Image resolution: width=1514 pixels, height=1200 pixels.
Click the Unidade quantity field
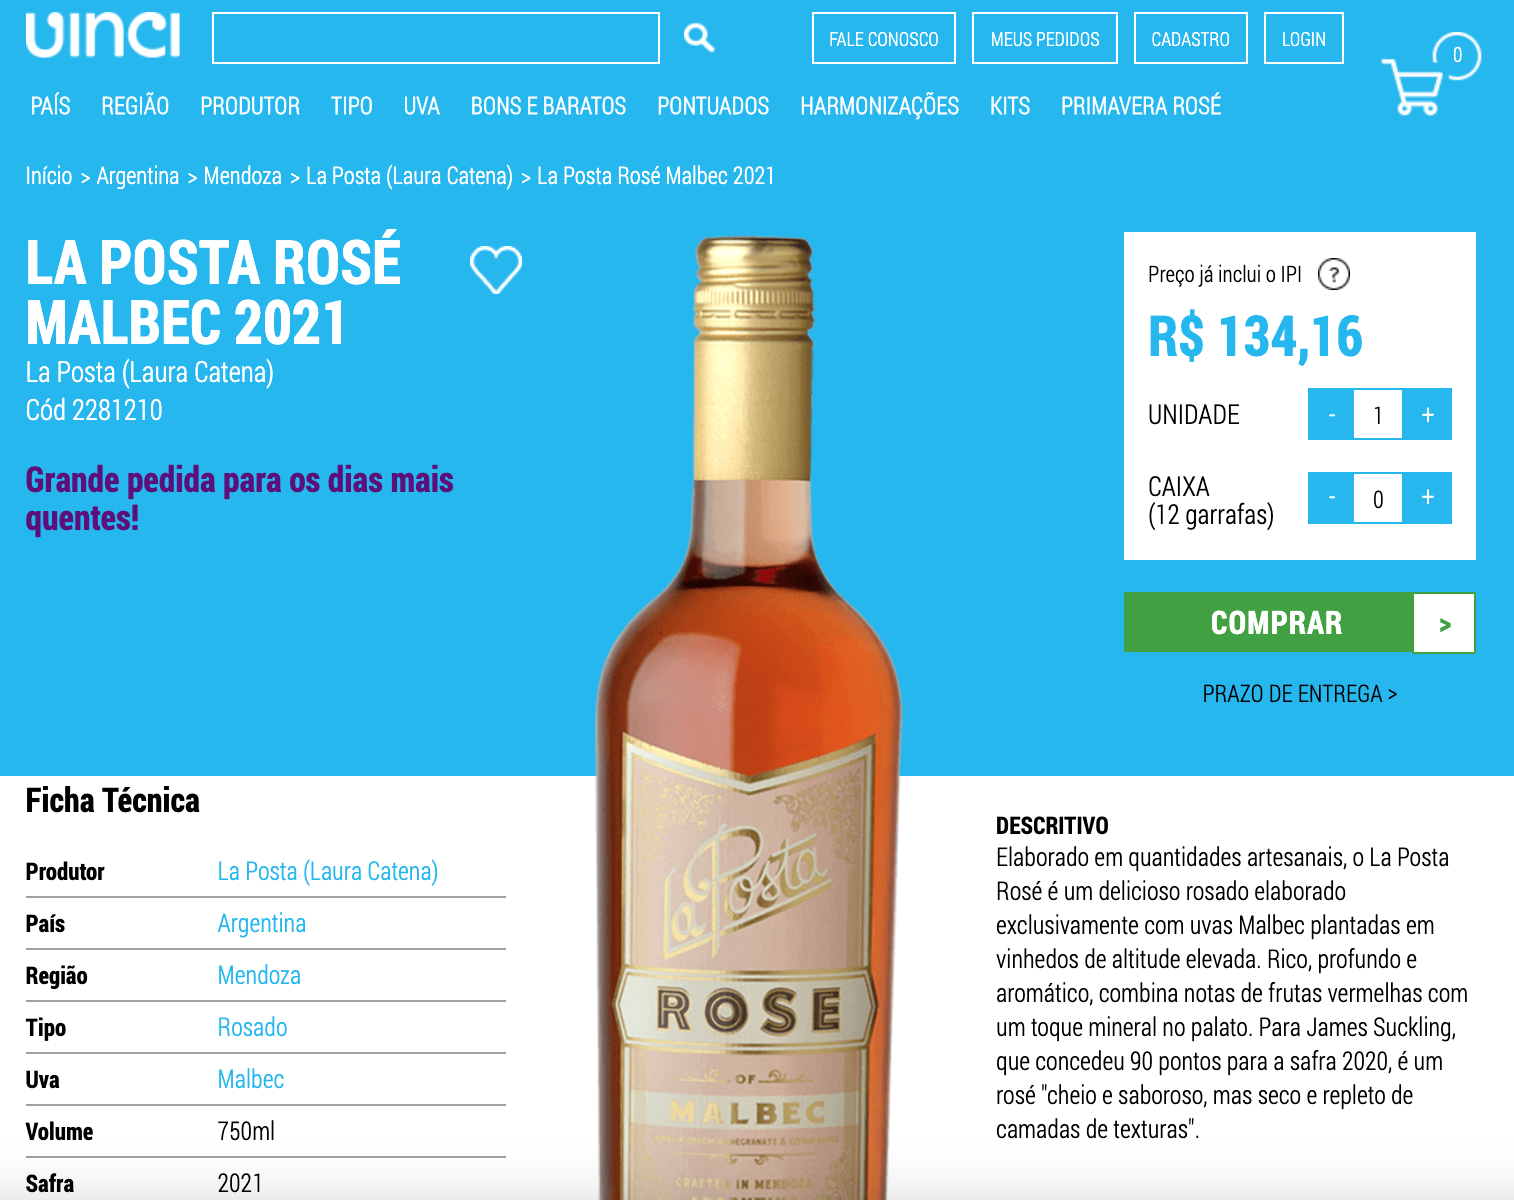pos(1378,414)
